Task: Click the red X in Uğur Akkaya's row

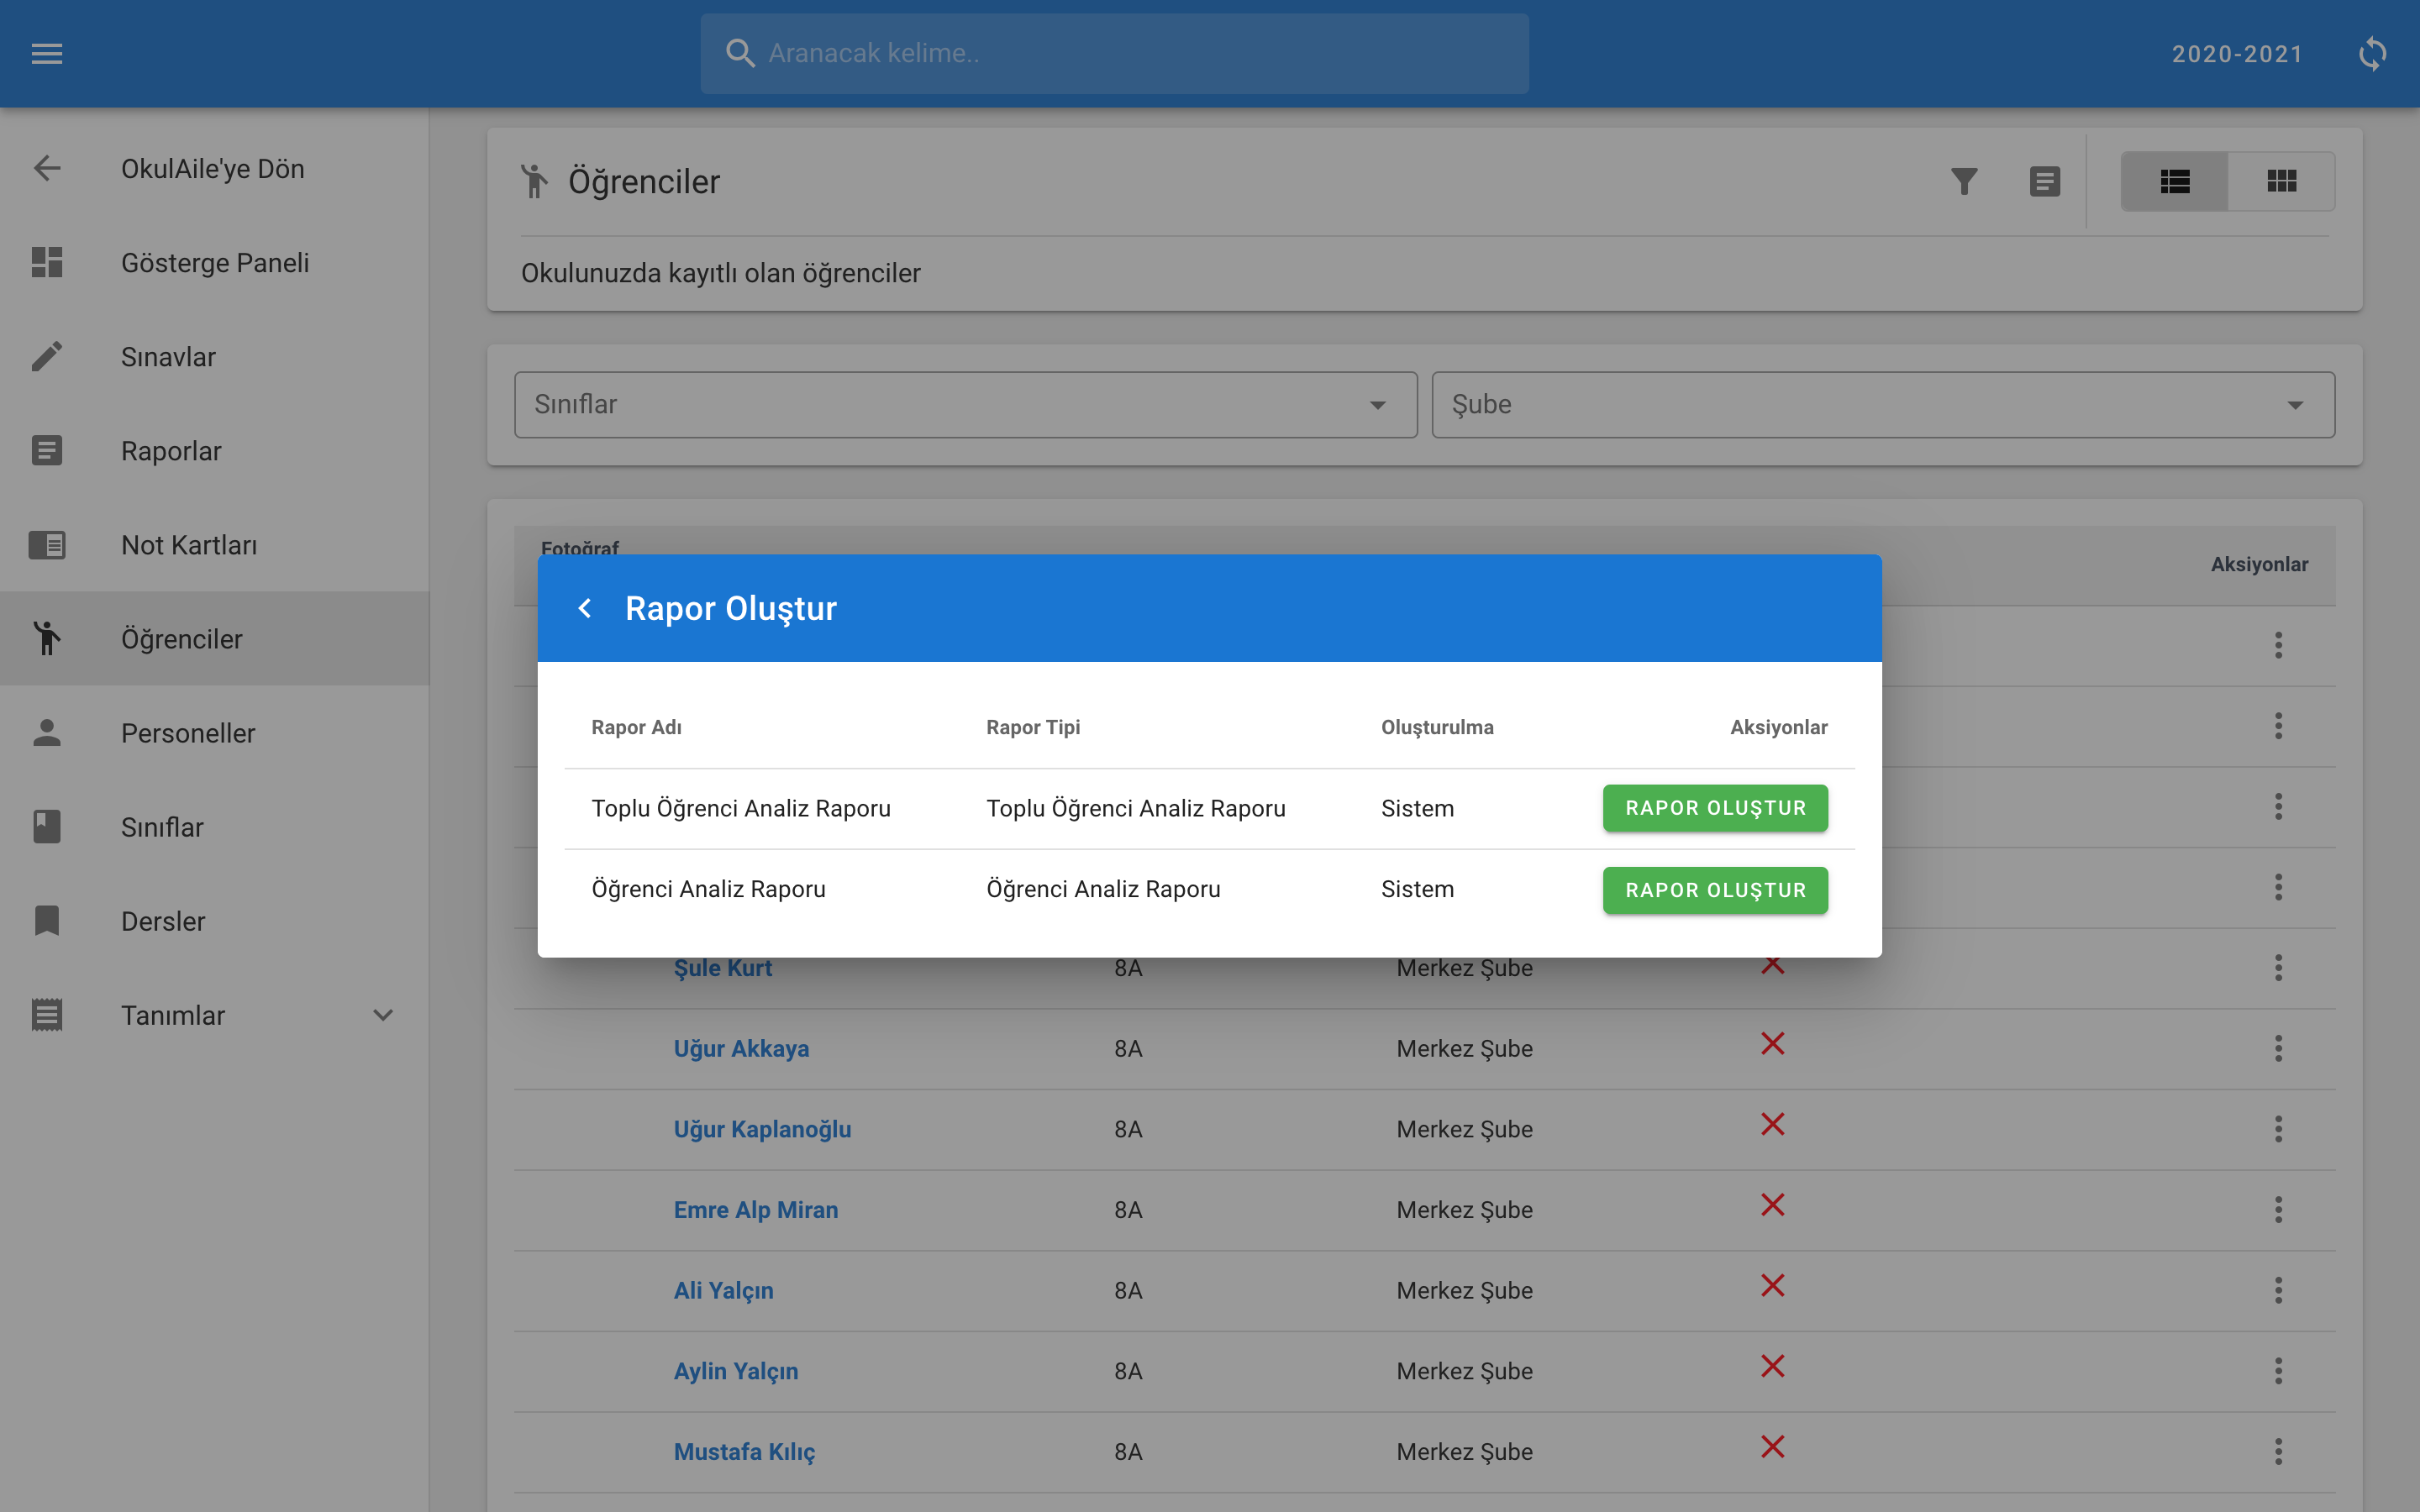Action: (x=1773, y=1044)
